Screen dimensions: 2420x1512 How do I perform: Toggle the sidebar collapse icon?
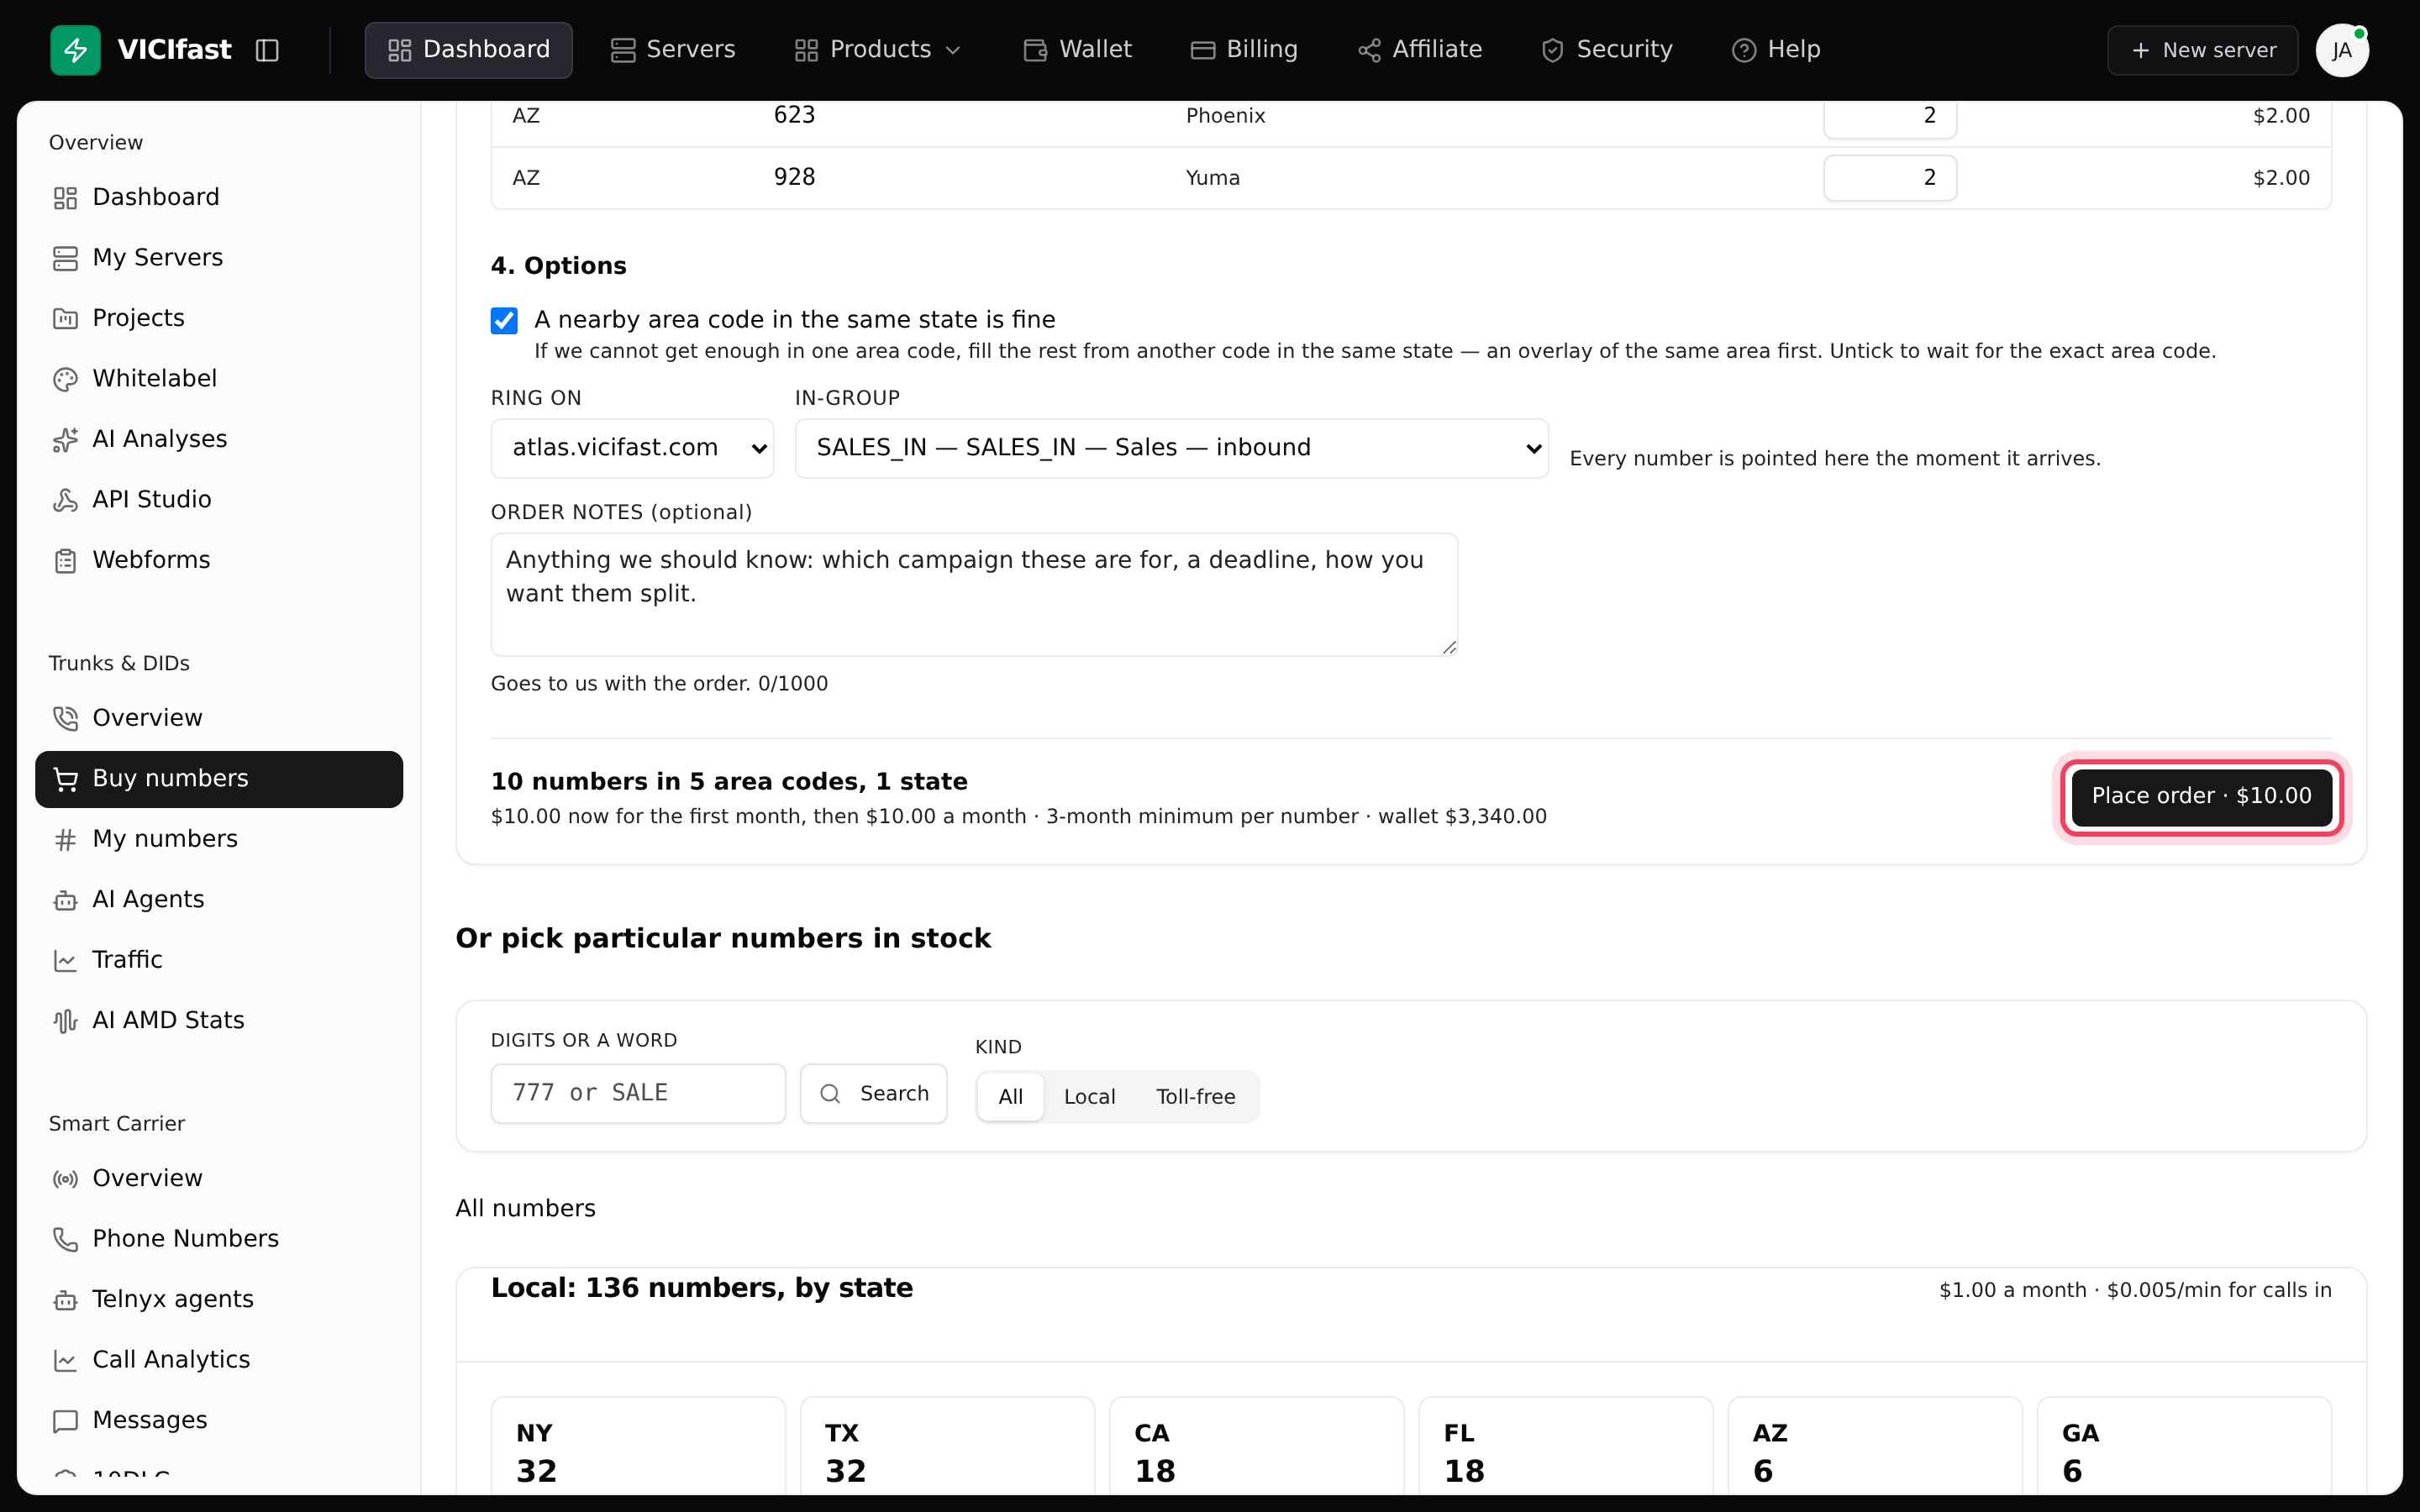267,50
